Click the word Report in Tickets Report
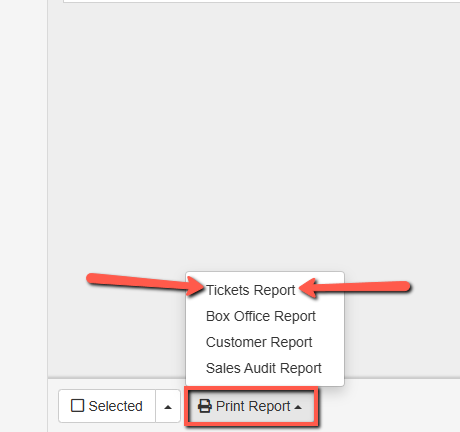 (274, 291)
